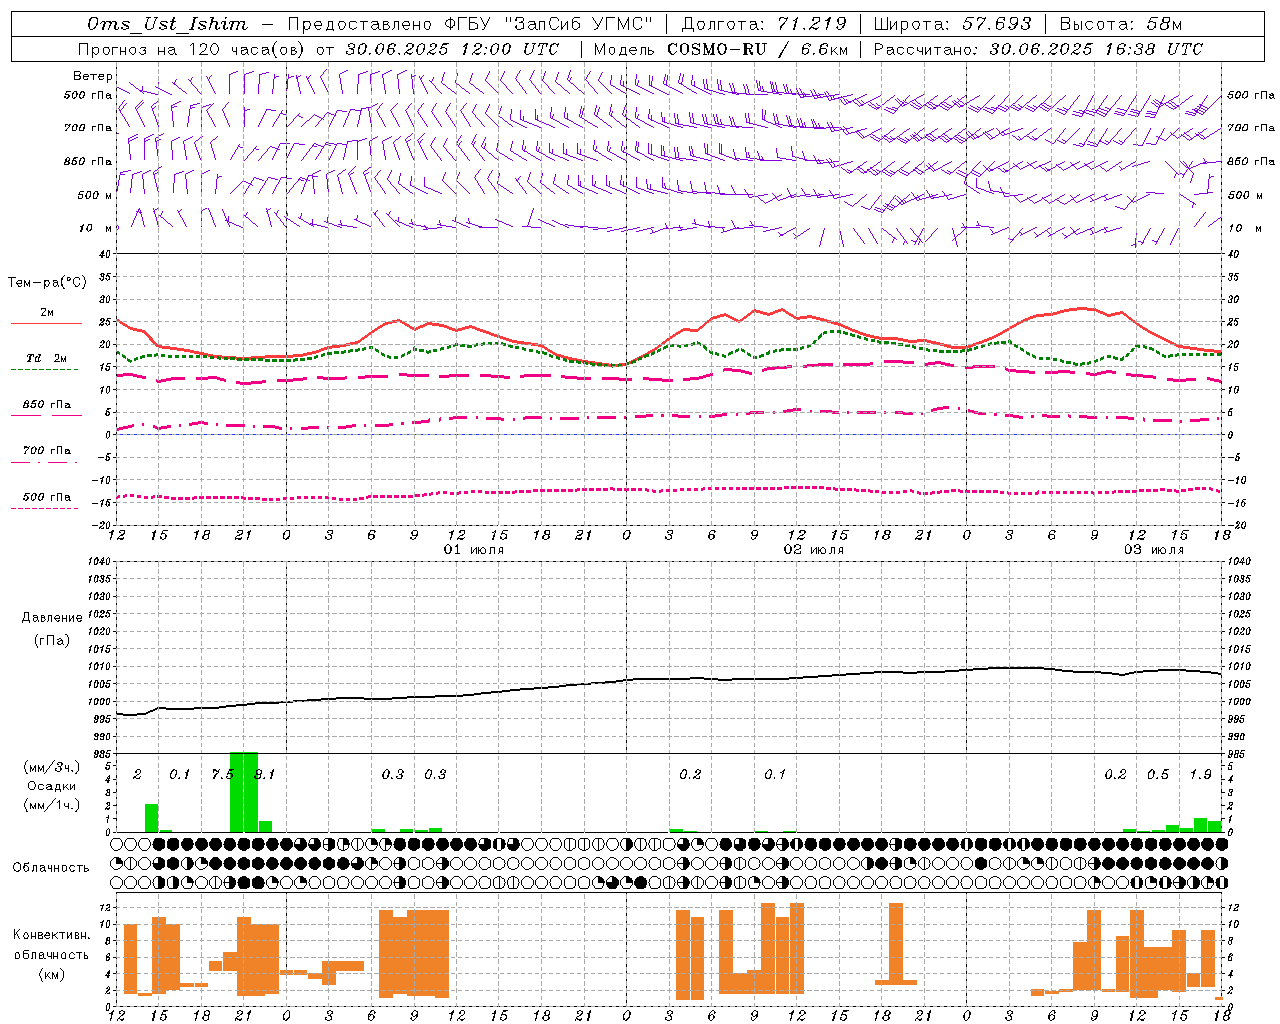
Task: Click the forecast start time 30.06.2025 12:00 UTC
Action: [452, 49]
